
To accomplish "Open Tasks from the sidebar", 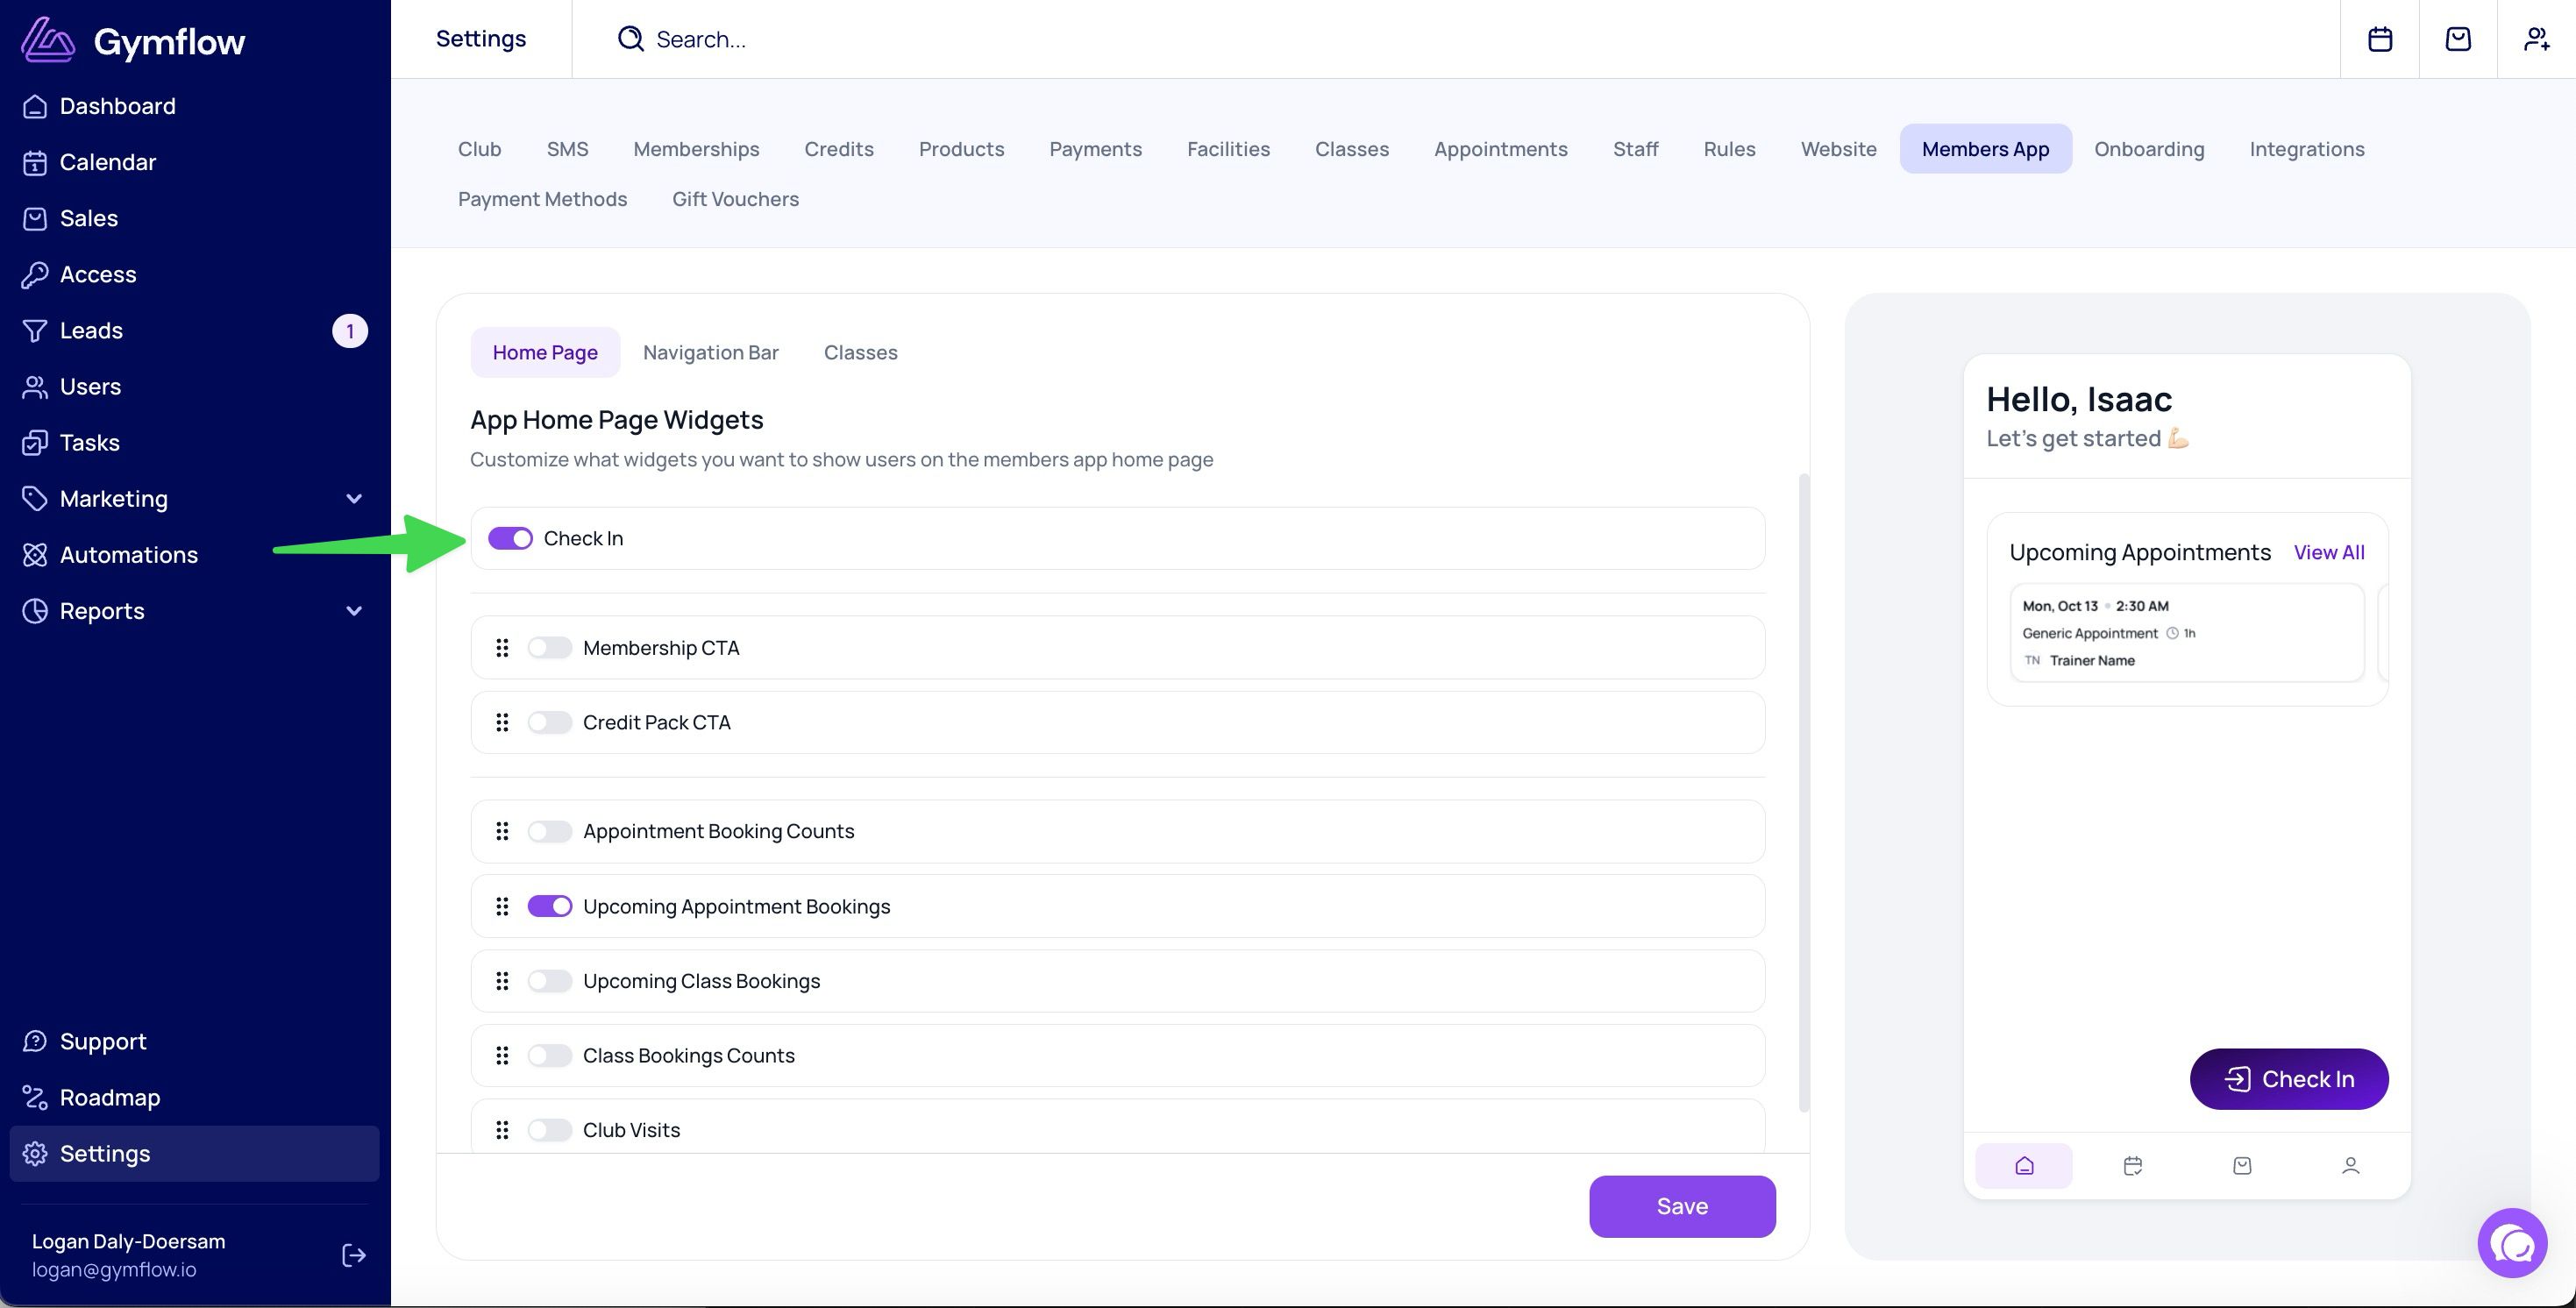I will 194,443.
